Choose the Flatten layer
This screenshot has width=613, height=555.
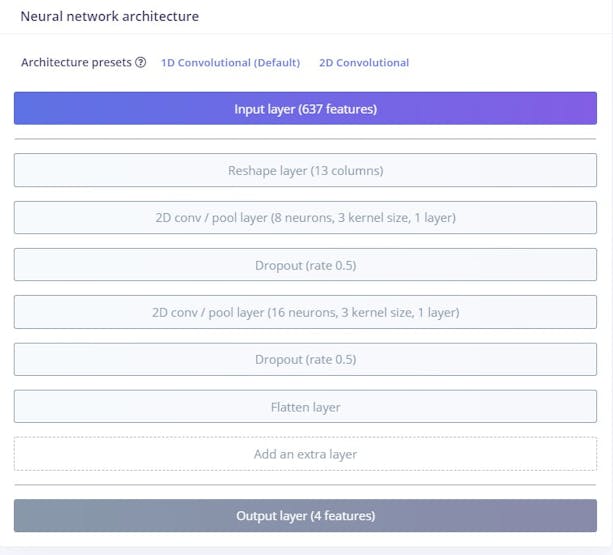305,407
